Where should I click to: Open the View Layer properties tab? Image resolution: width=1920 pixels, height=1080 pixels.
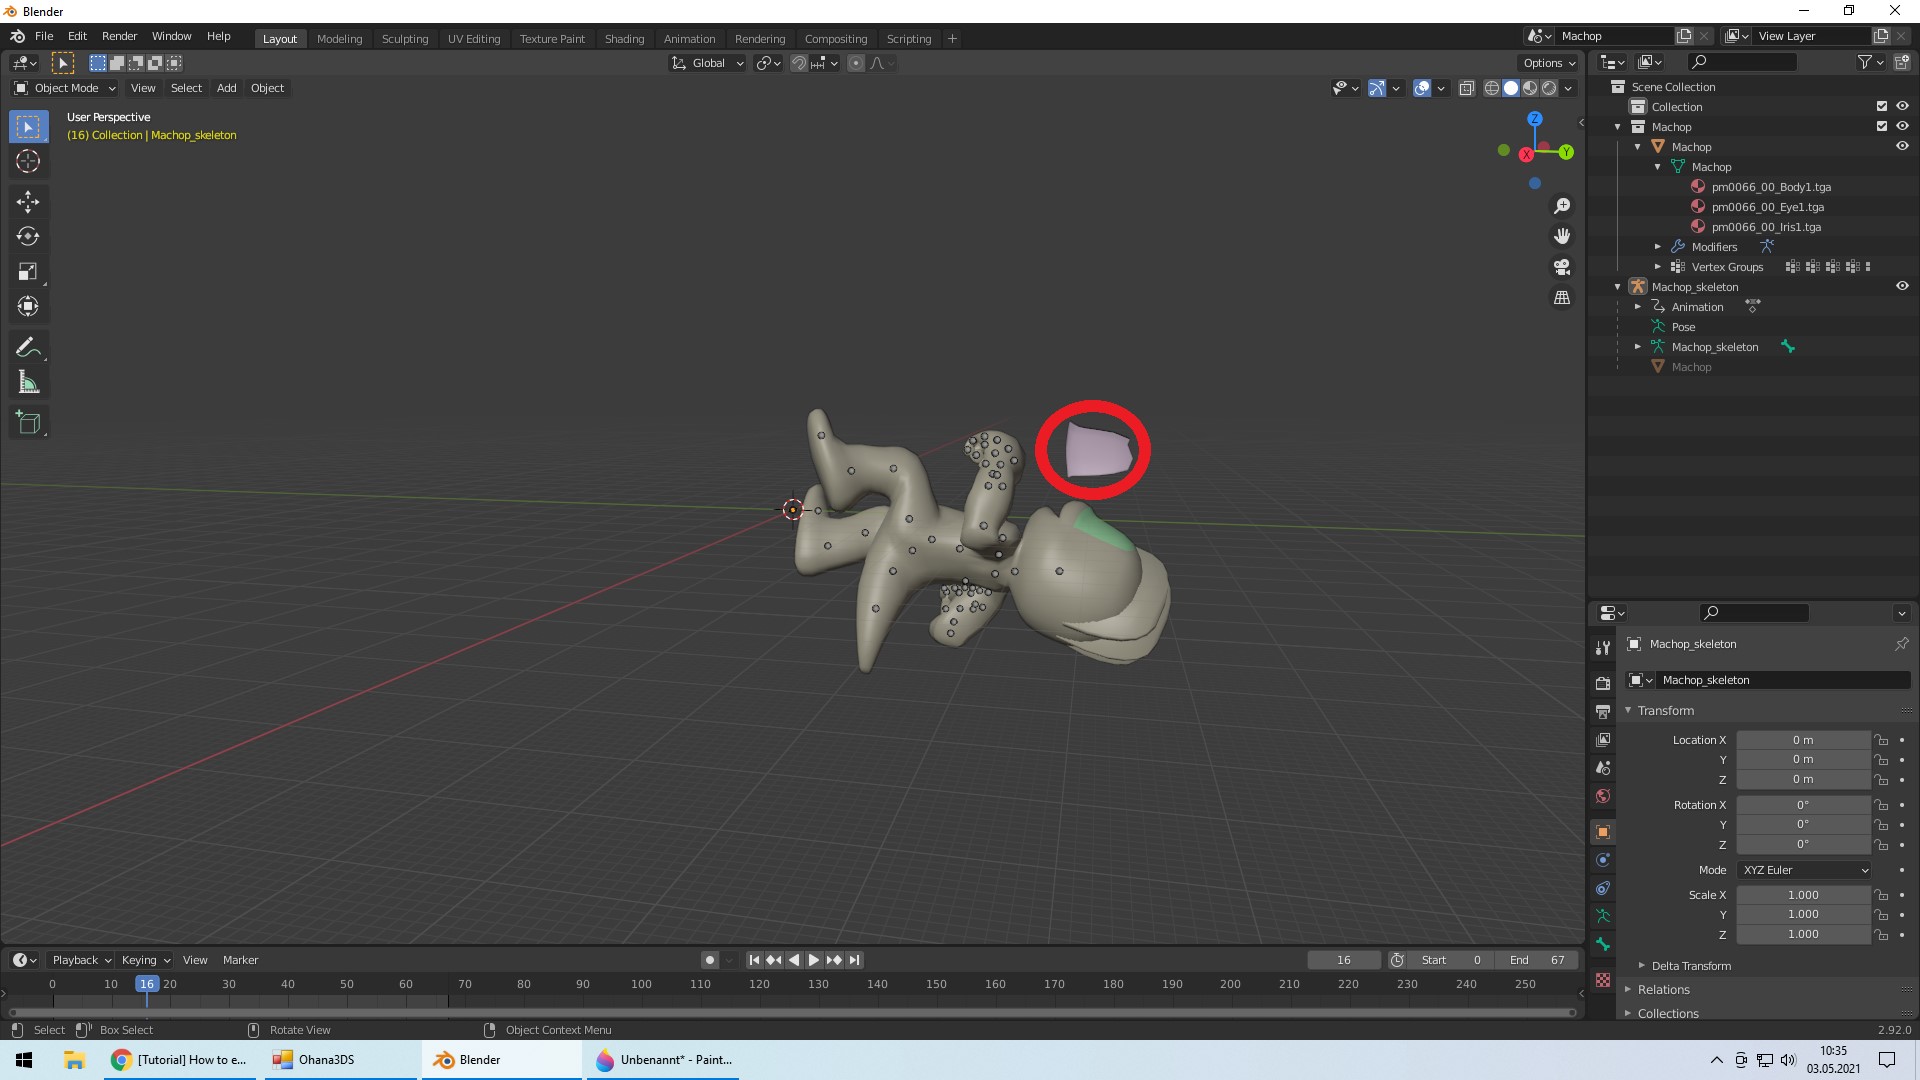[1603, 740]
